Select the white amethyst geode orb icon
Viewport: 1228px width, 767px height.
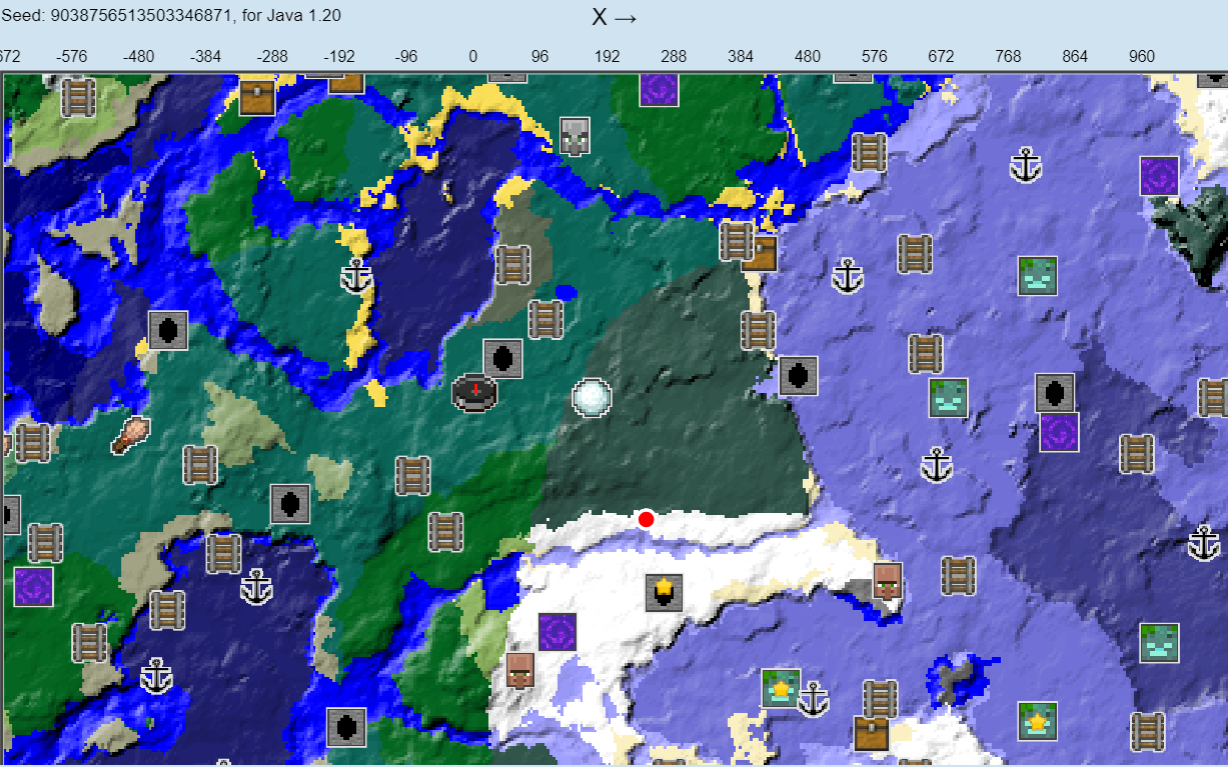[x=590, y=399]
